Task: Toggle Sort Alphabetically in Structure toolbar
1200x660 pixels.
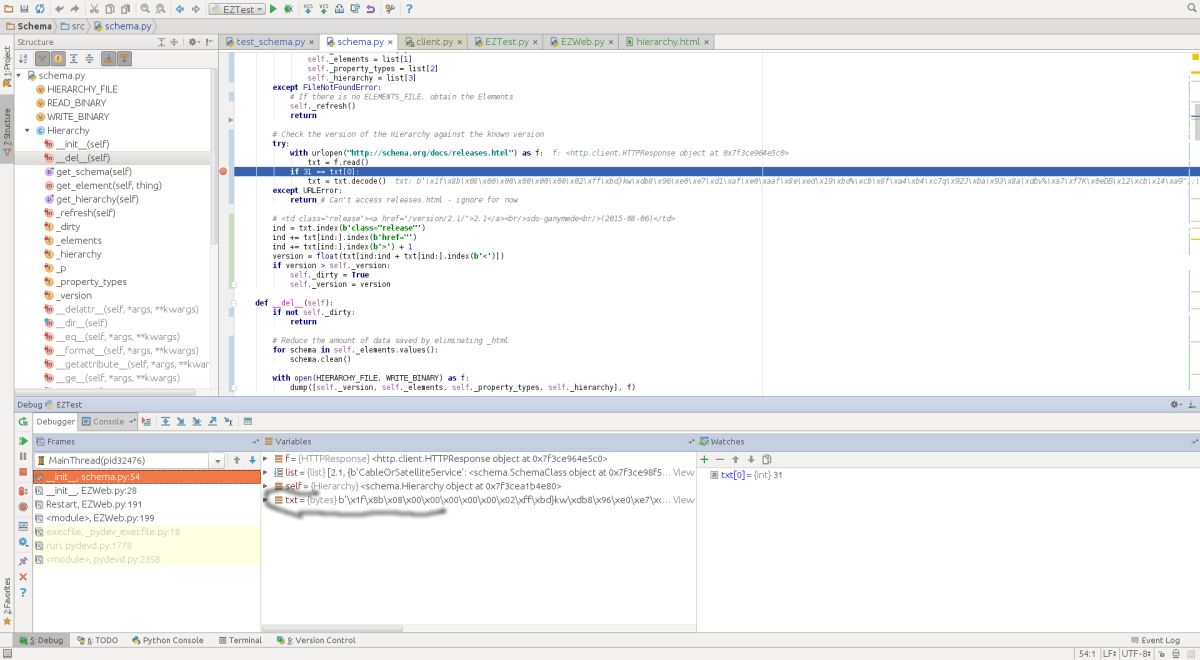Action: coord(23,59)
